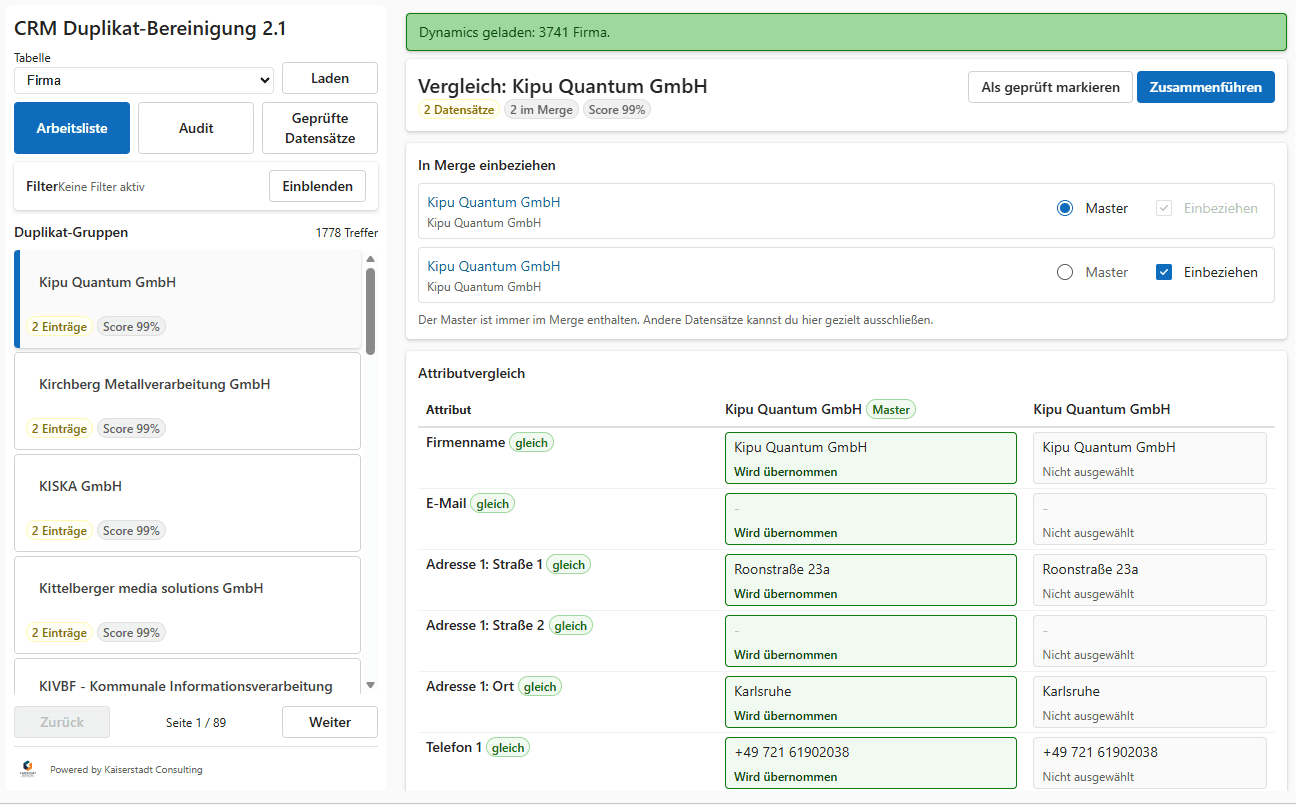The image size is (1296, 806).
Task: Click the Kaiserstadt Consulting logo icon
Action: [x=28, y=769]
